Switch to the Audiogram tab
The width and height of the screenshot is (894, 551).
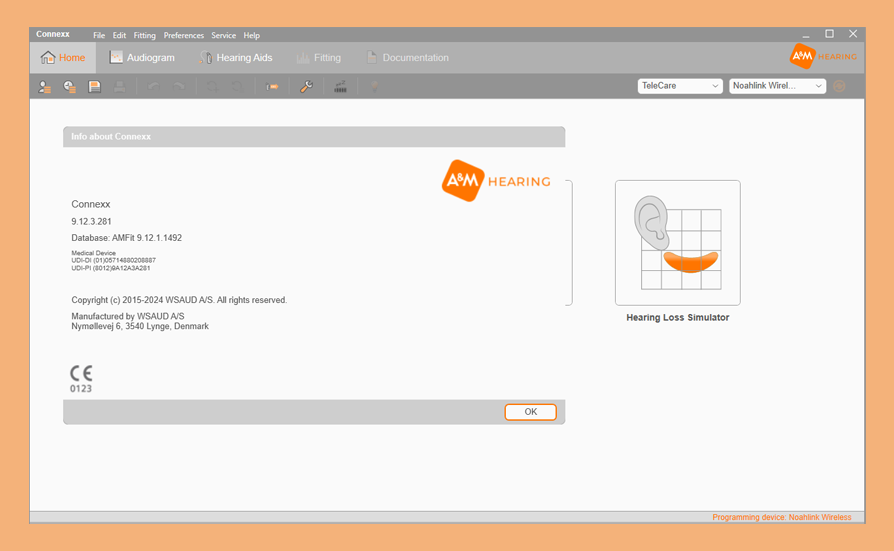tap(143, 58)
